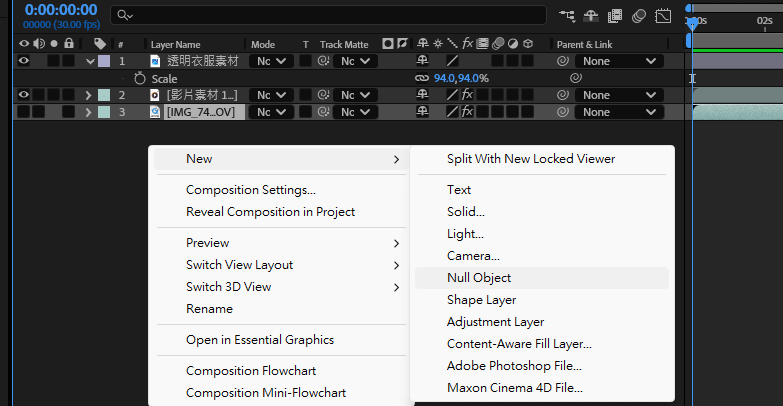
Task: Click the Scale property stopwatch
Action: click(x=140, y=78)
